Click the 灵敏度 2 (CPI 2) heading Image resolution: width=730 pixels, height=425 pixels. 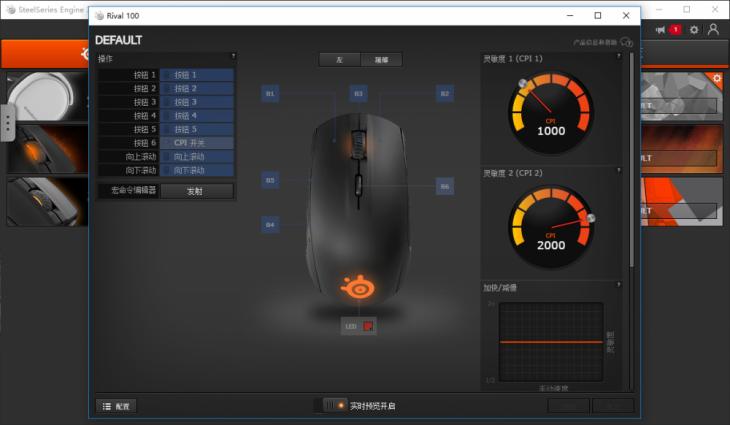click(513, 173)
